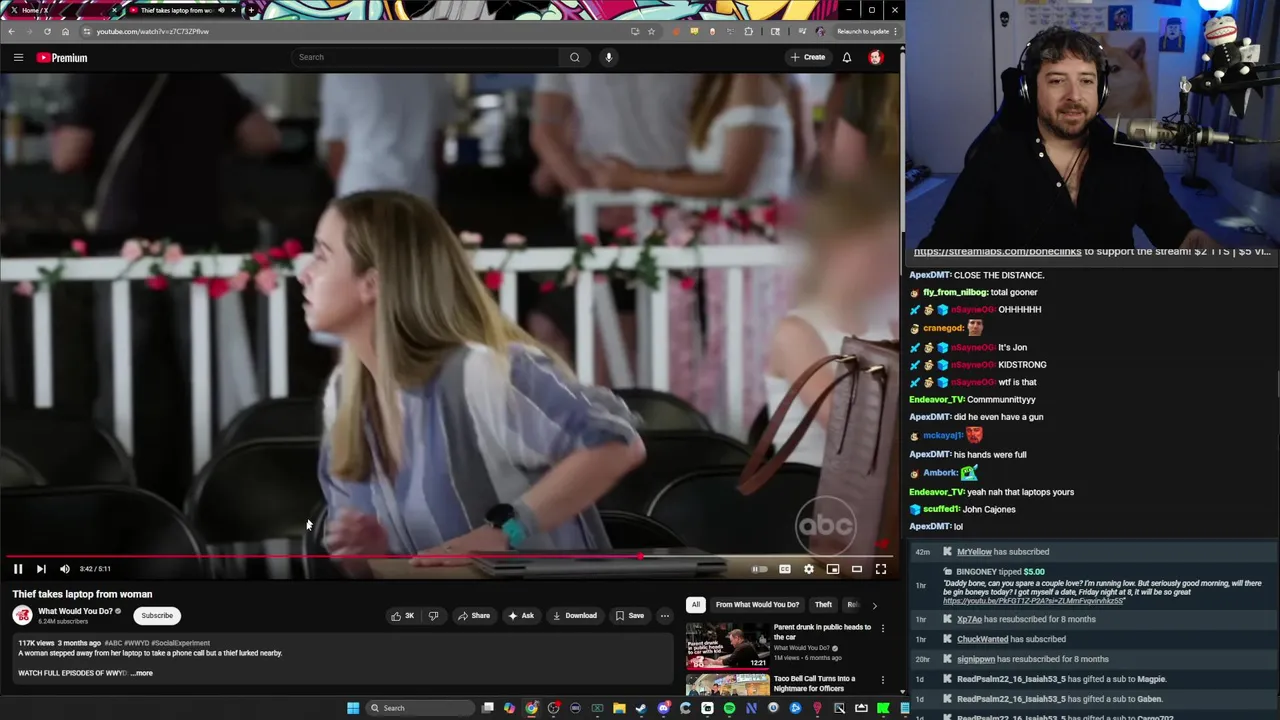Click the Ask button
Screen dimensions: 1280x720
tap(521, 616)
